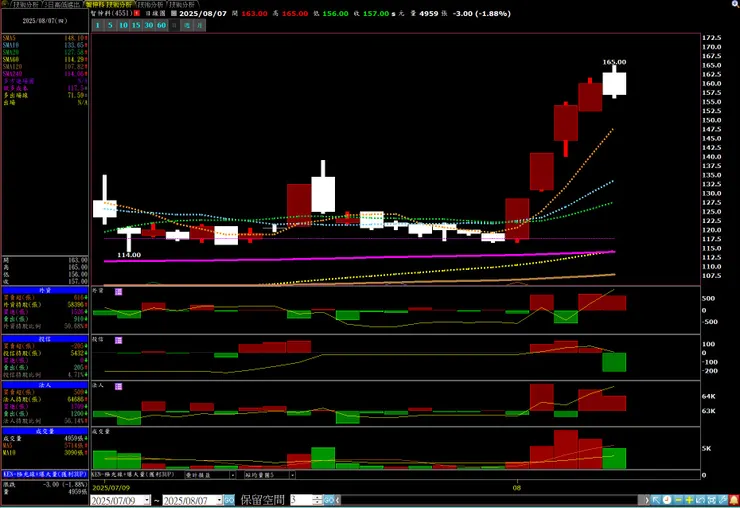Select the 1-minute timeframe button
This screenshot has height=508, width=740.
coord(98,25)
